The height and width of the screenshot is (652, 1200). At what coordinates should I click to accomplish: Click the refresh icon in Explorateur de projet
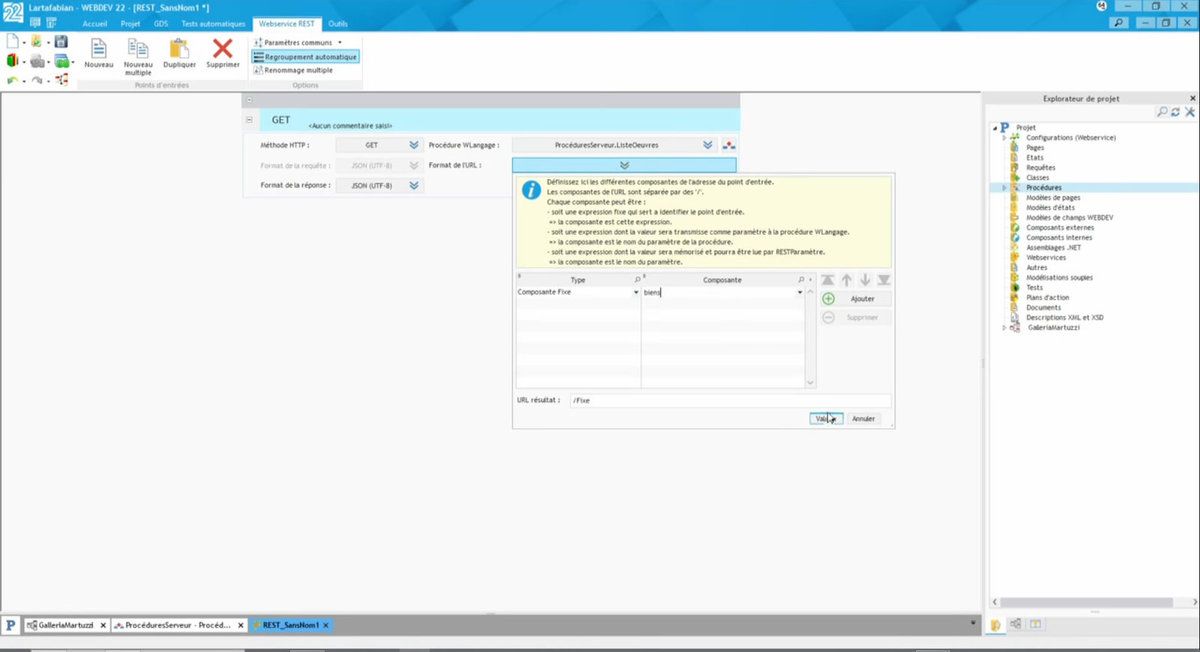click(x=1176, y=112)
